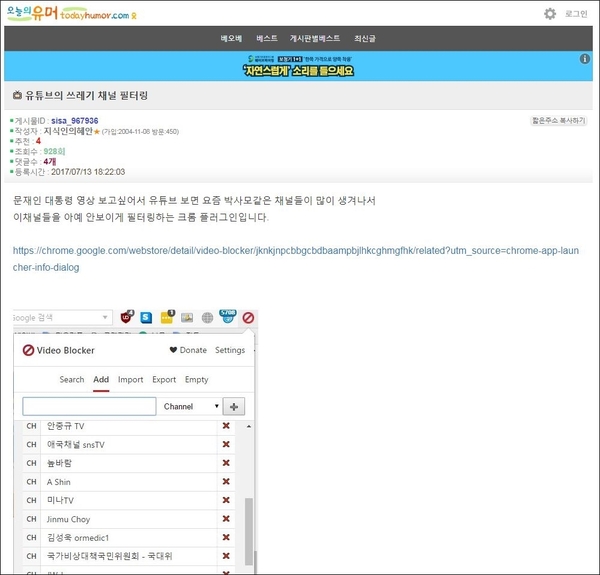Remove A Shin from block list

(x=226, y=481)
